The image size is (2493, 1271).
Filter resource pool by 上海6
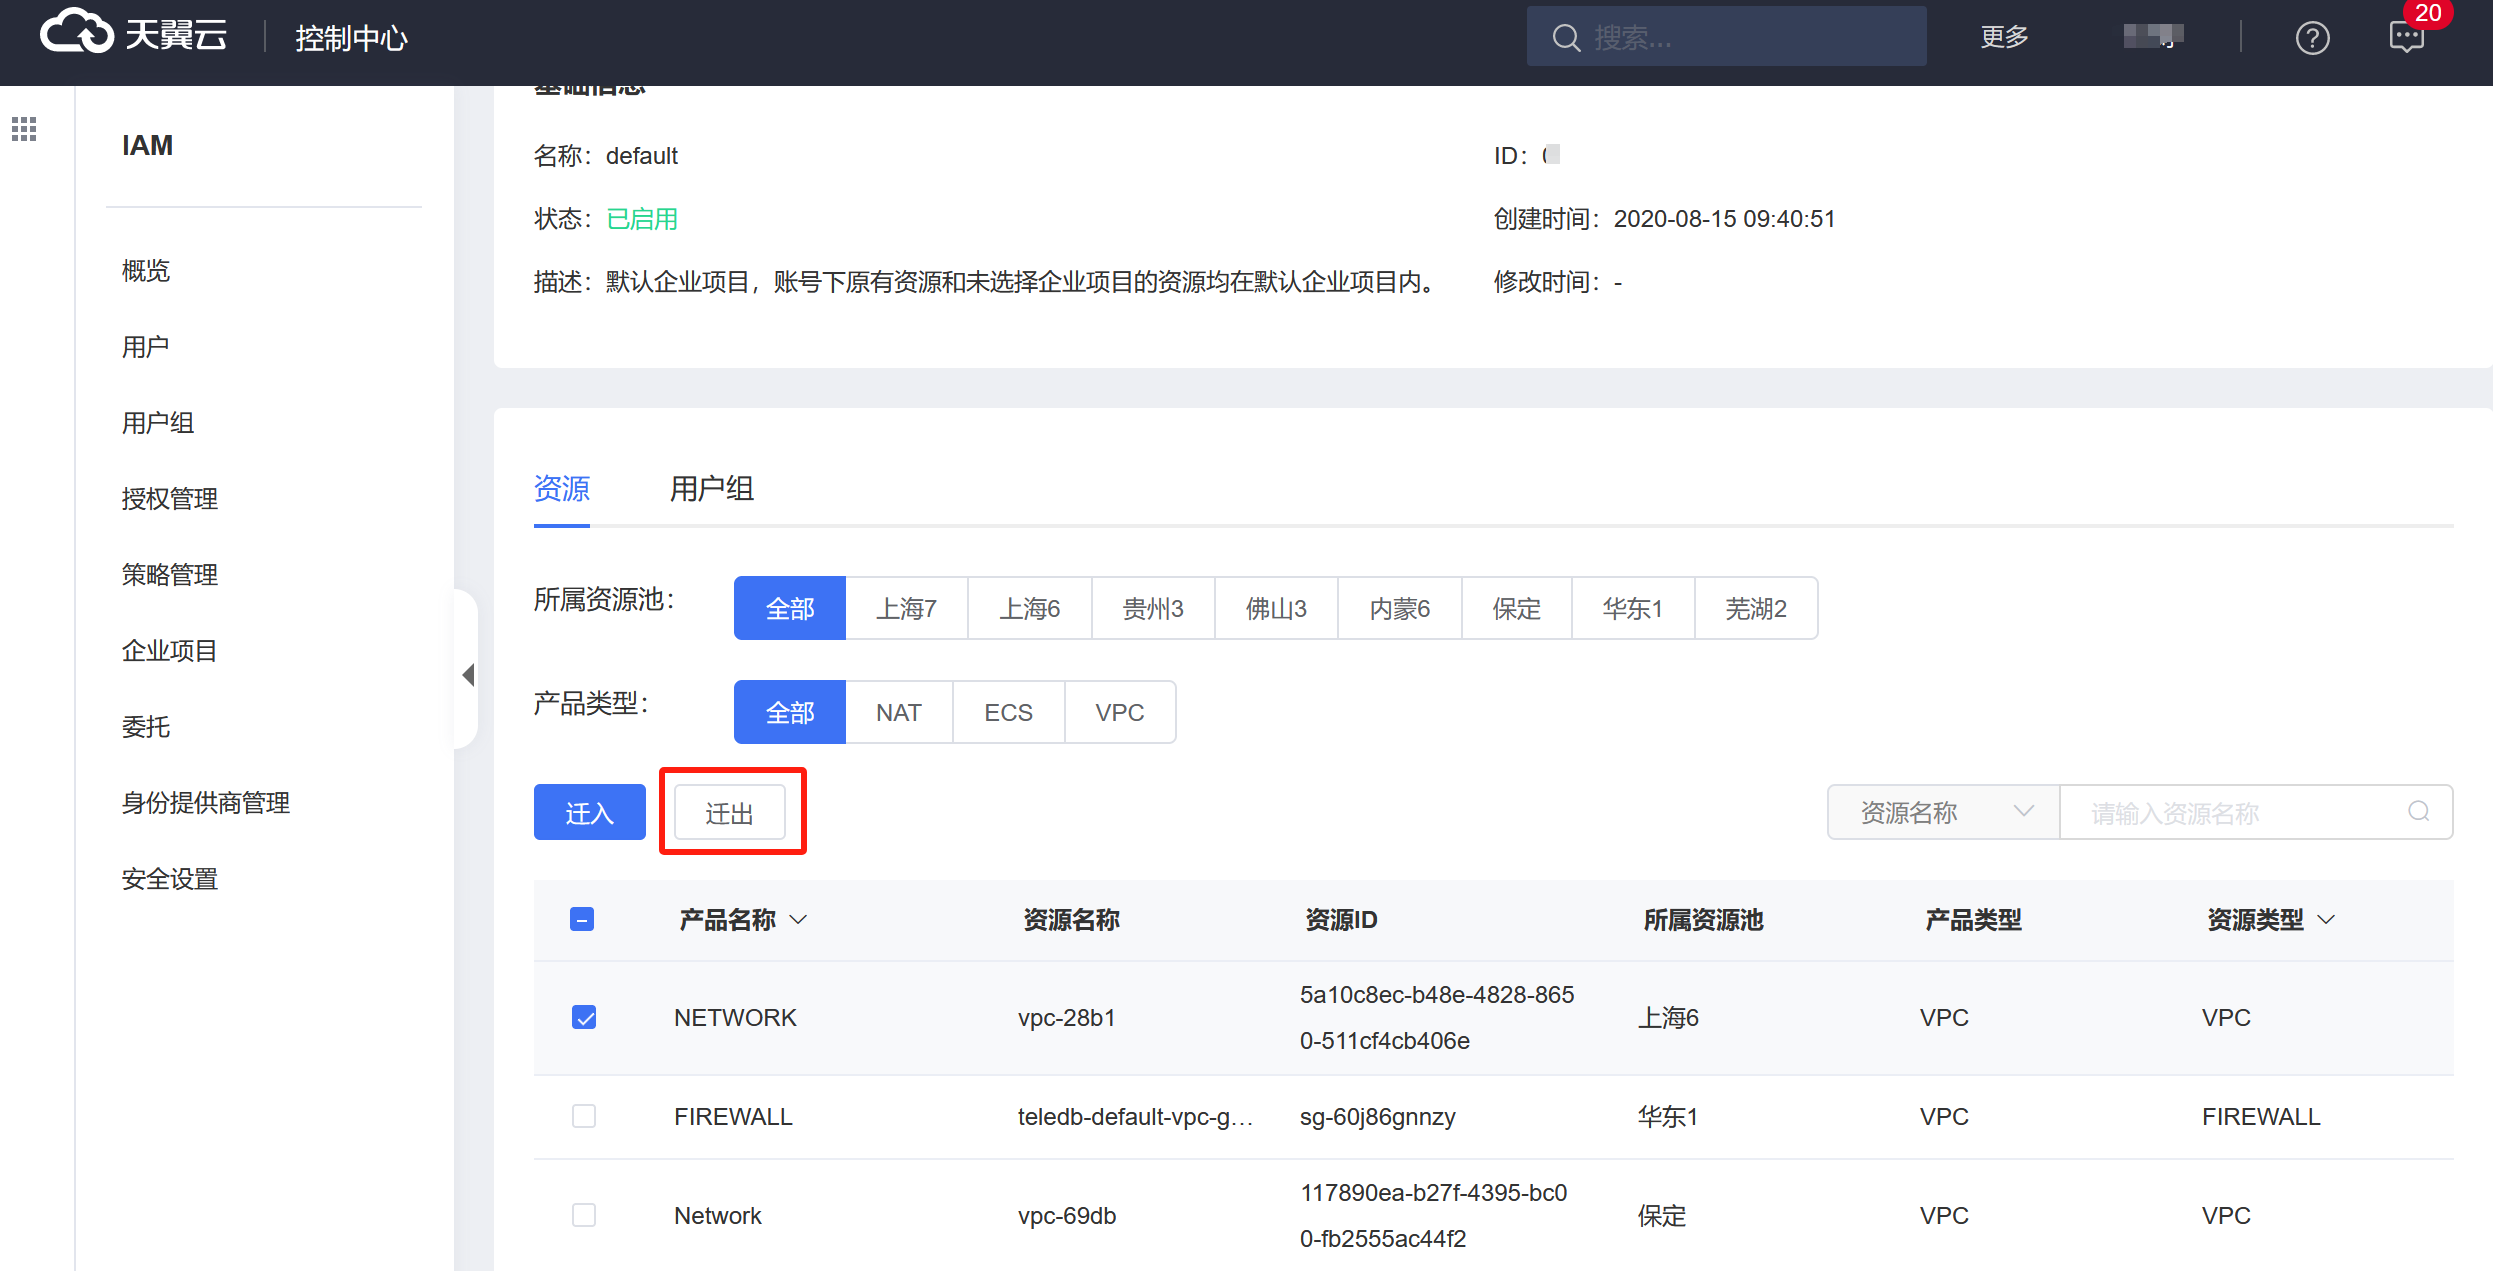pos(1029,608)
